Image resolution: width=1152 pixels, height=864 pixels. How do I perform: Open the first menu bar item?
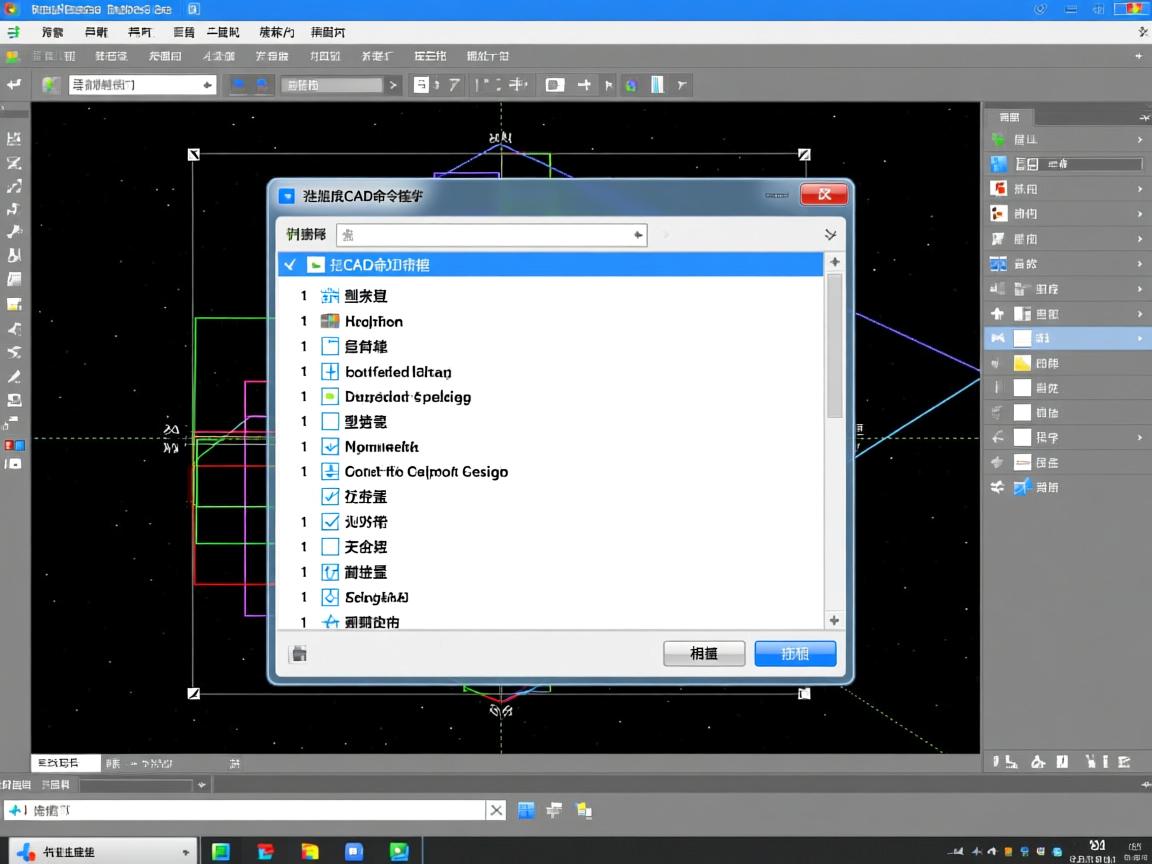[x=53, y=32]
